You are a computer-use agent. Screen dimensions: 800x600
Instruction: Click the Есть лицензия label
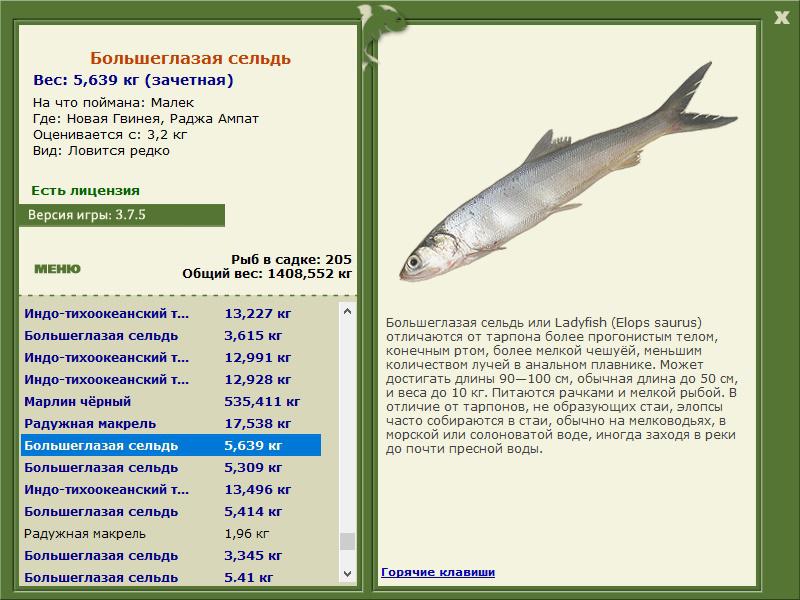85,191
